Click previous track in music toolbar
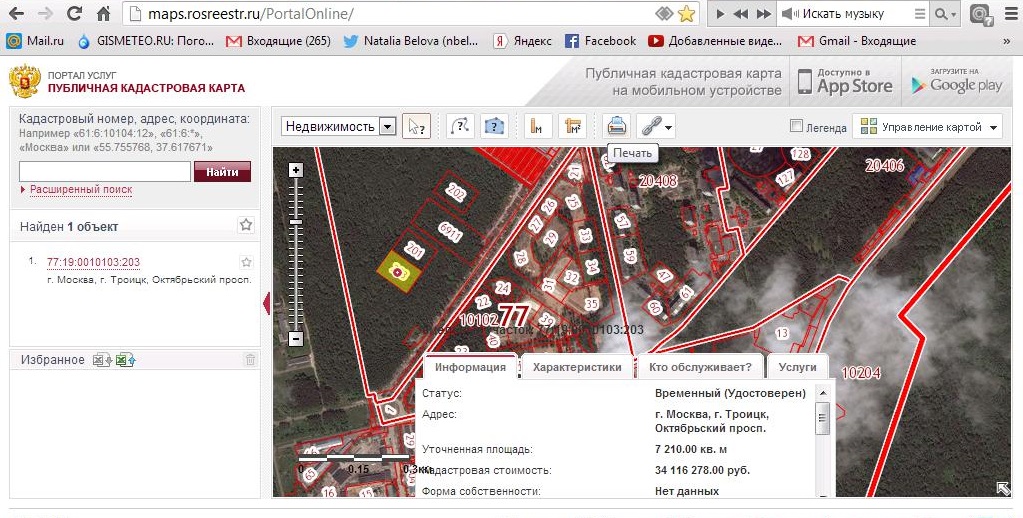This screenshot has height=518, width=1023. point(741,14)
